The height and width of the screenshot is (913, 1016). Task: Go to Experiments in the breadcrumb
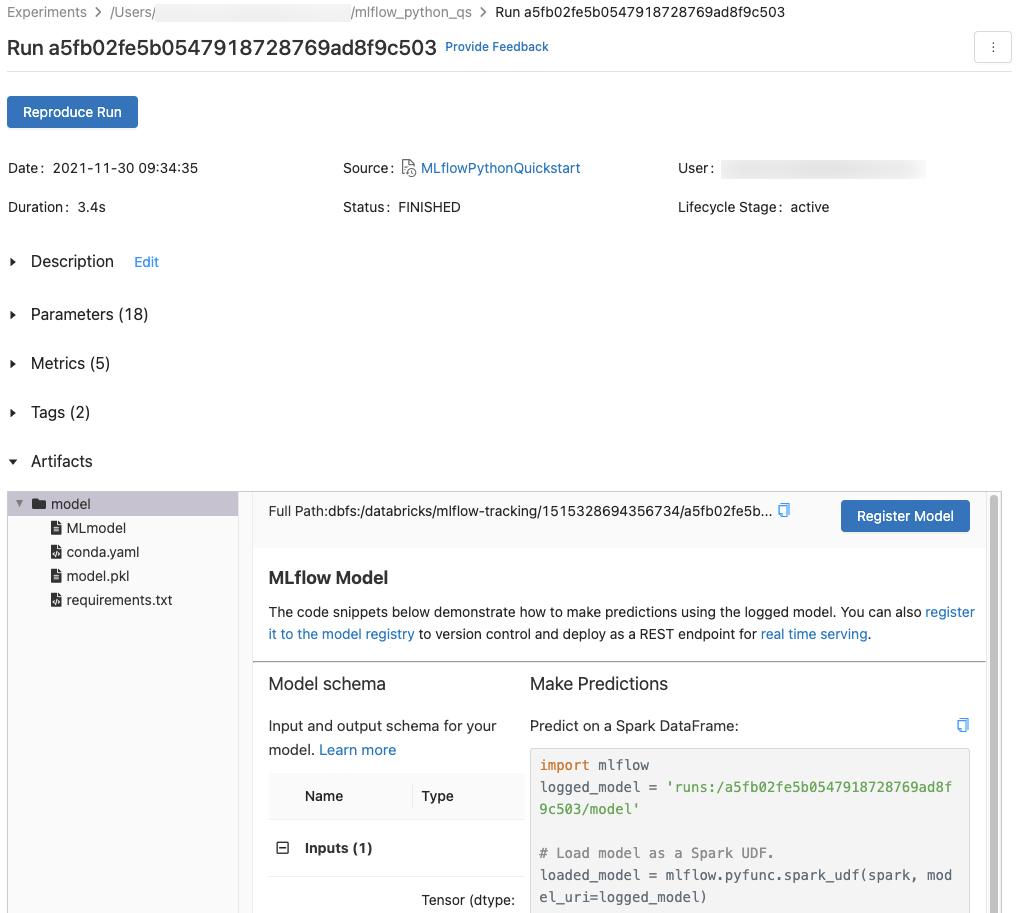[46, 12]
